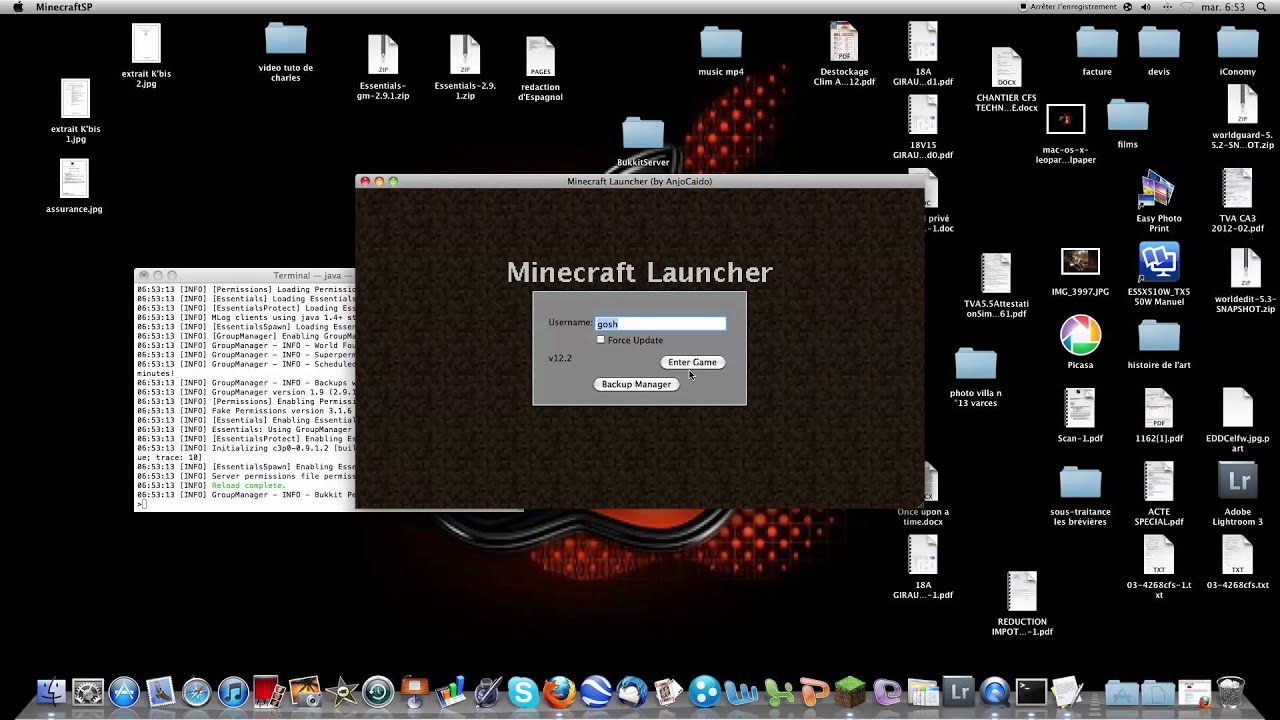The image size is (1280, 720).
Task: Open the Apple menu
Action: click(17, 7)
